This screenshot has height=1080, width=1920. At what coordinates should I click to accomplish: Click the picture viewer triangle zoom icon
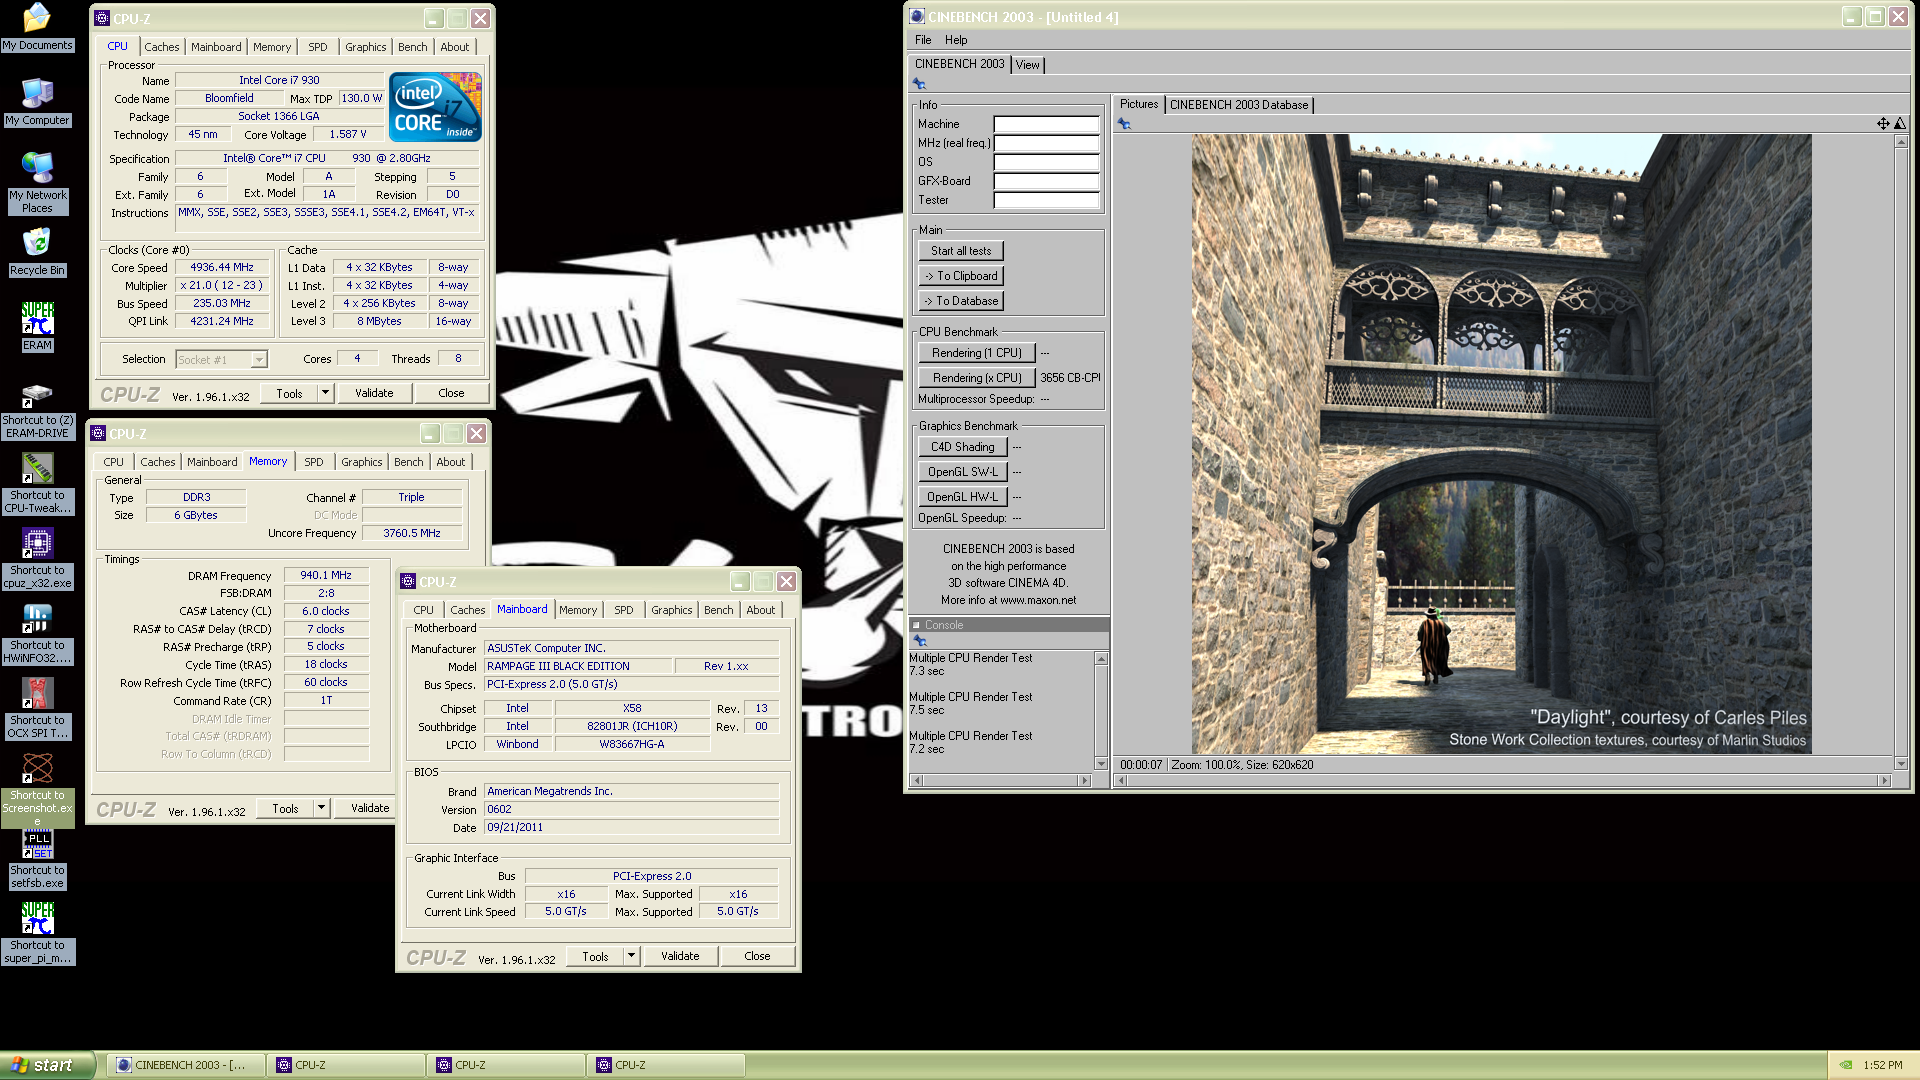[1900, 124]
